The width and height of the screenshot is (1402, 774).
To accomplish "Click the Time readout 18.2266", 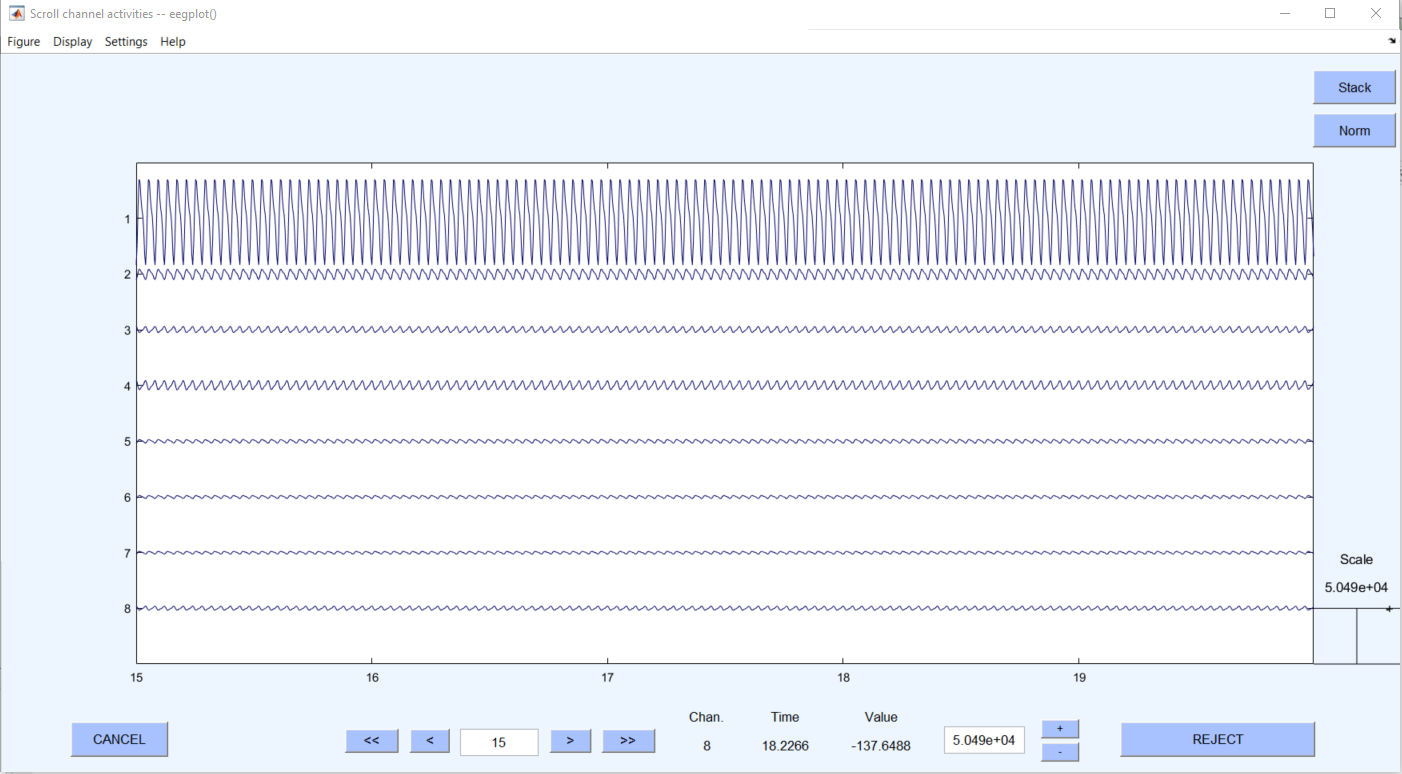I will click(785, 746).
